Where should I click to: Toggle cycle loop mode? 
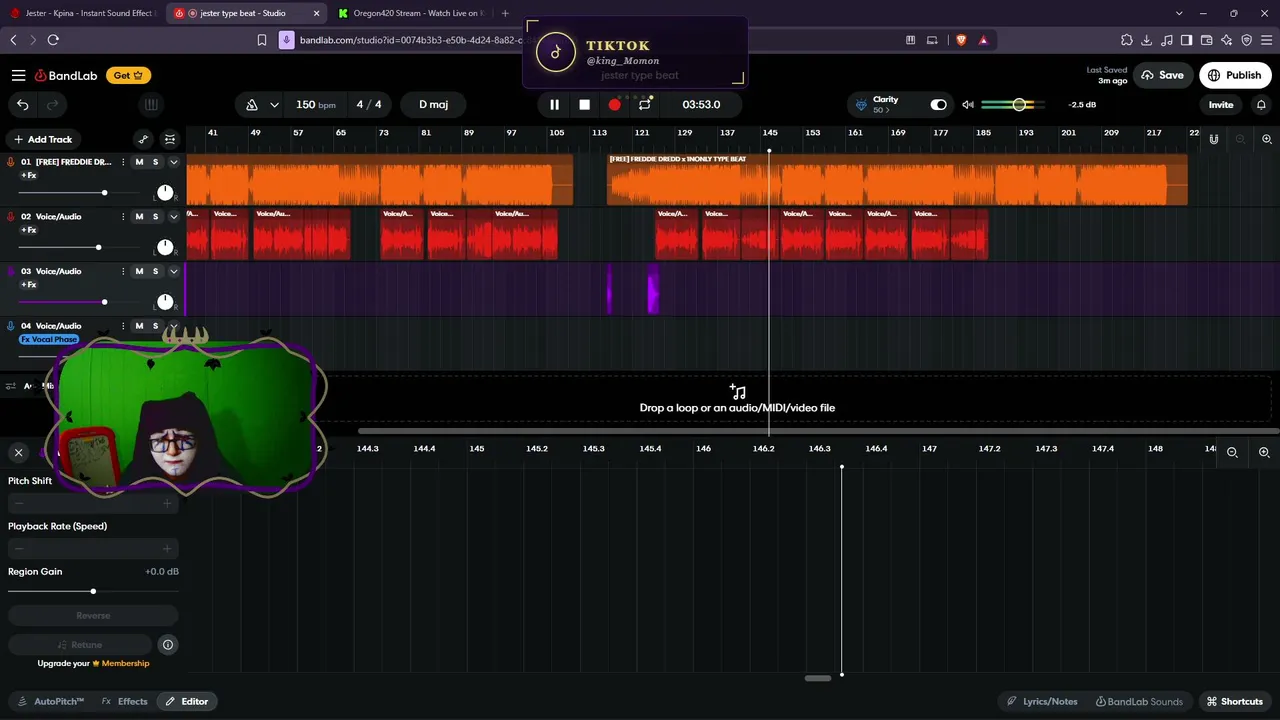coord(645,105)
